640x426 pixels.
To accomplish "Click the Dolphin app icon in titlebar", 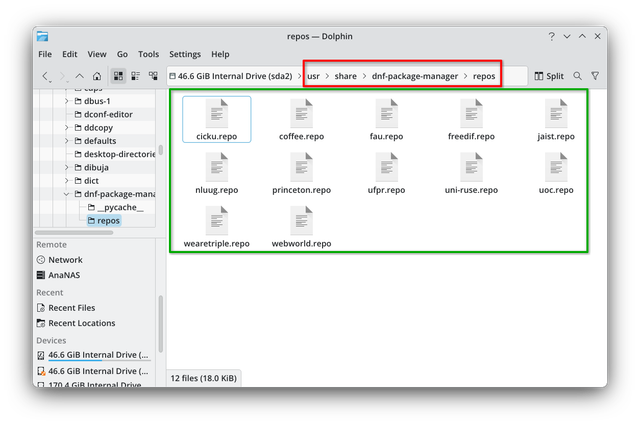I will (42, 36).
